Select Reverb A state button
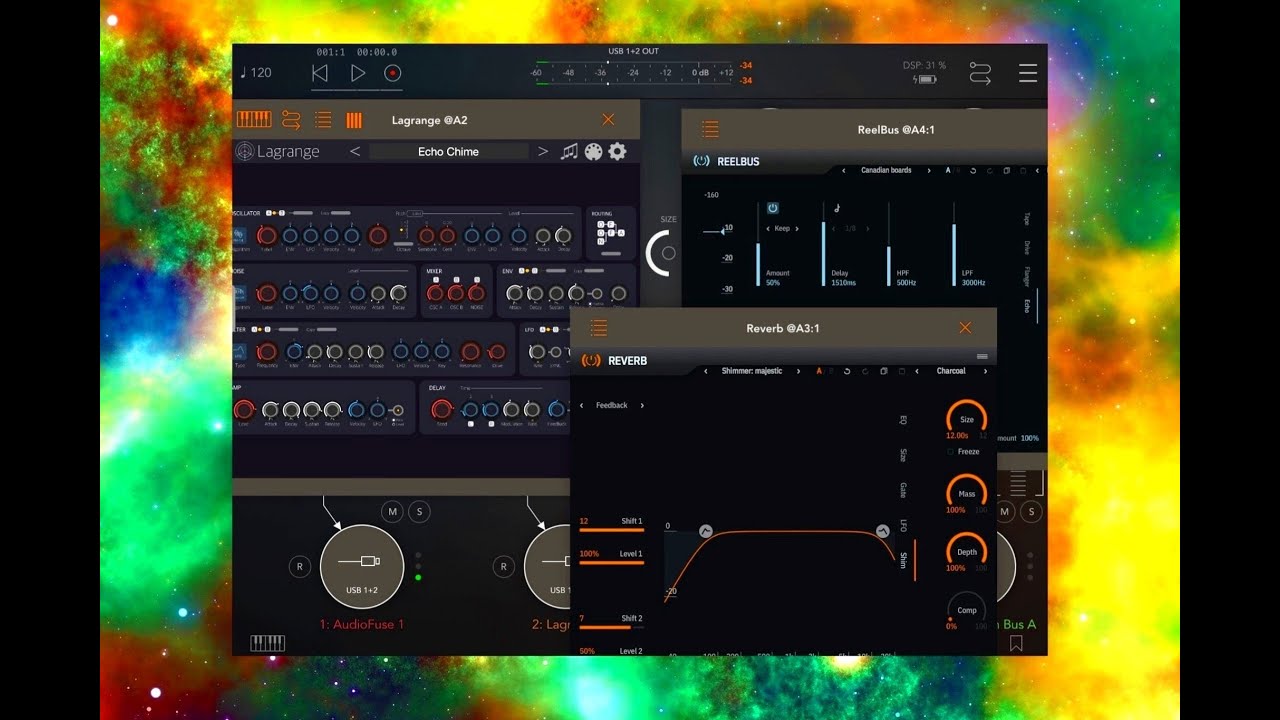 (x=820, y=371)
